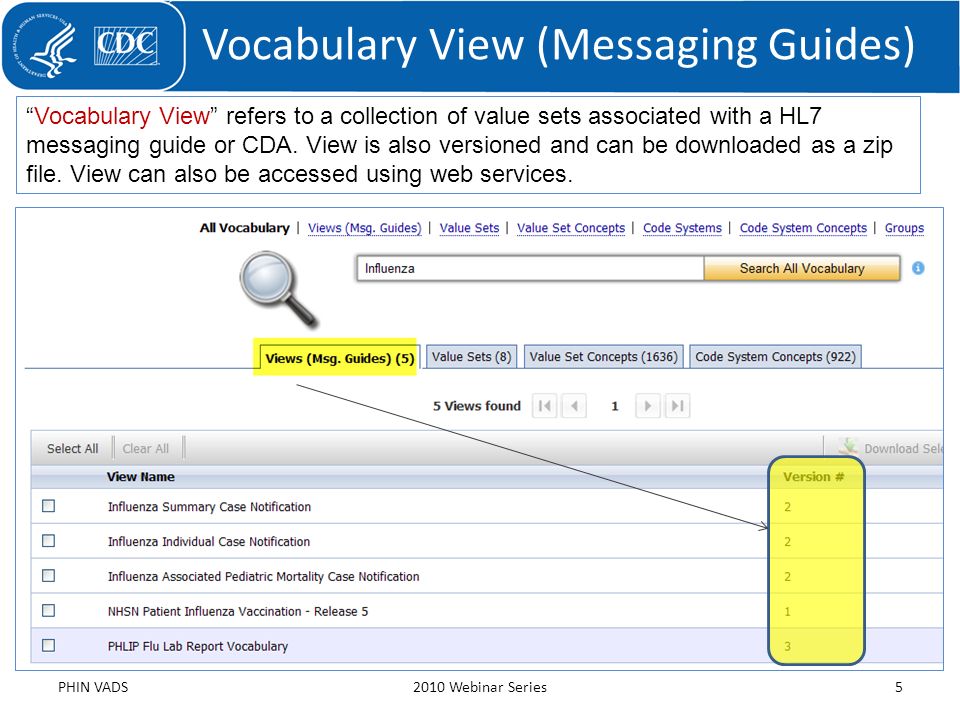Click the magnifying glass search icon
Viewport: 960px width, 720px height.
279,289
